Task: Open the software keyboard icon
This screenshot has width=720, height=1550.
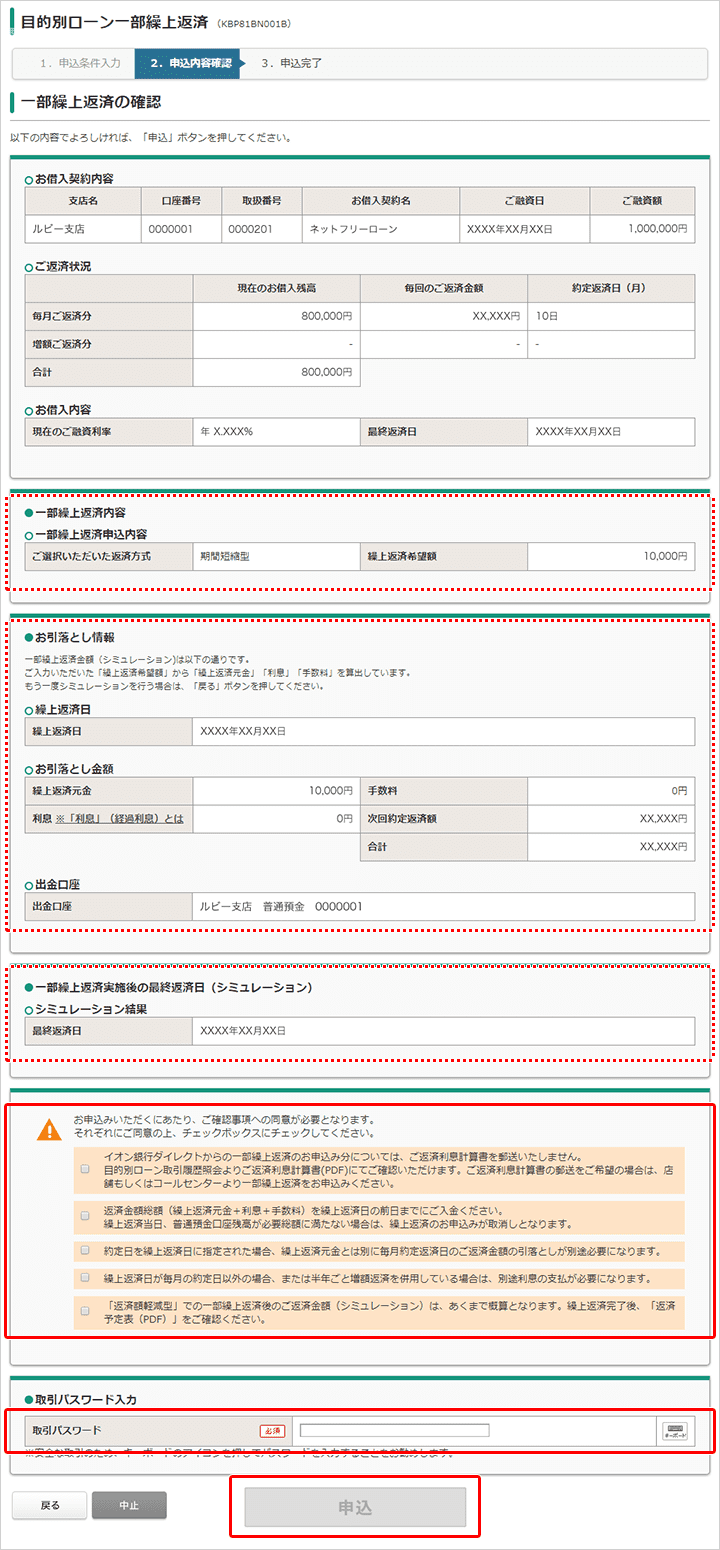Action: pos(674,1430)
